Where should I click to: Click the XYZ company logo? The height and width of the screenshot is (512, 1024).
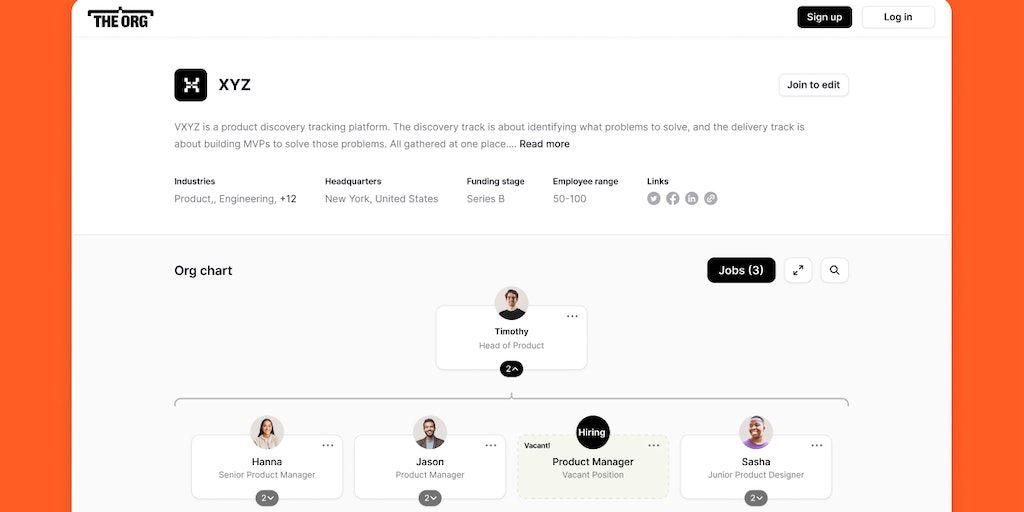(x=190, y=85)
